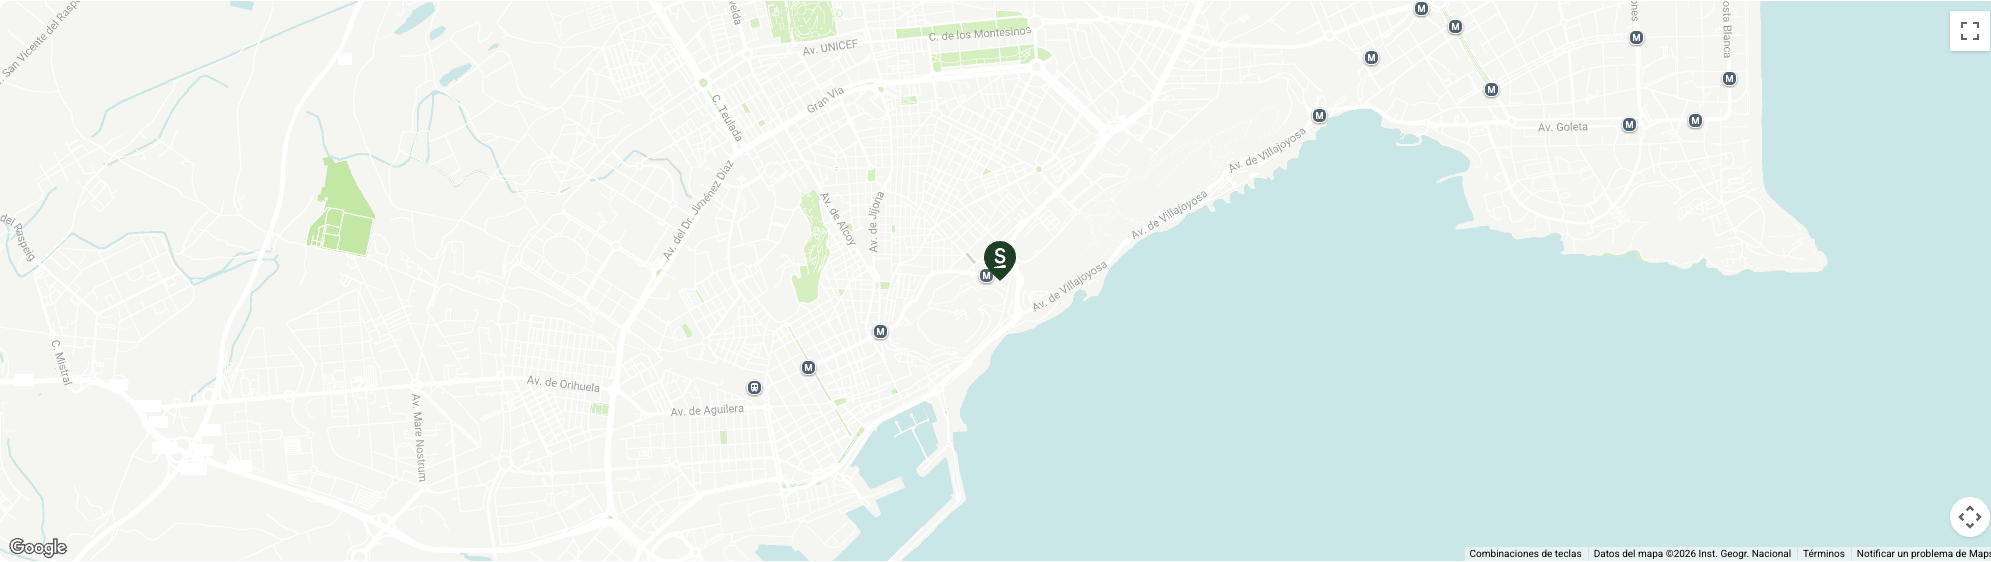
Task: Open the Google logo link
Action: (x=38, y=547)
